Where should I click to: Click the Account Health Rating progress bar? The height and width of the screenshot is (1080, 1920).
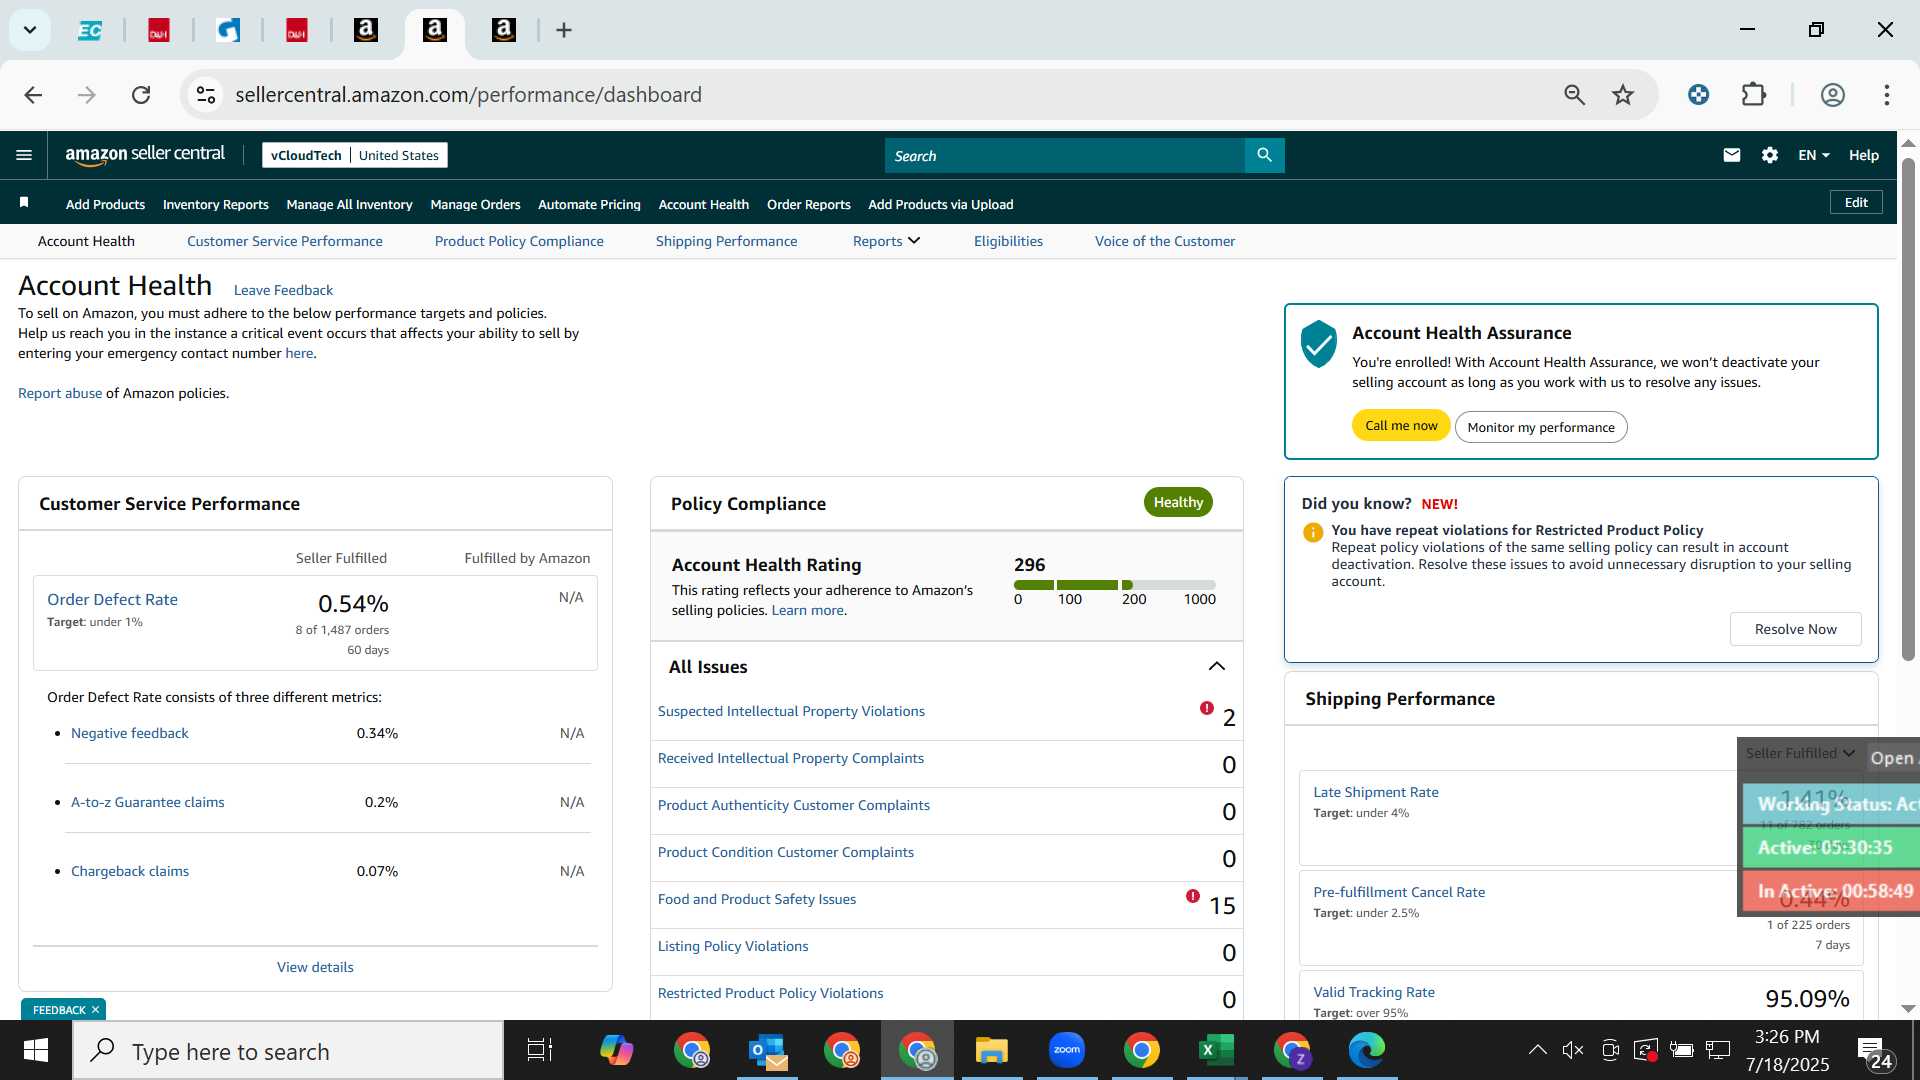1114,584
